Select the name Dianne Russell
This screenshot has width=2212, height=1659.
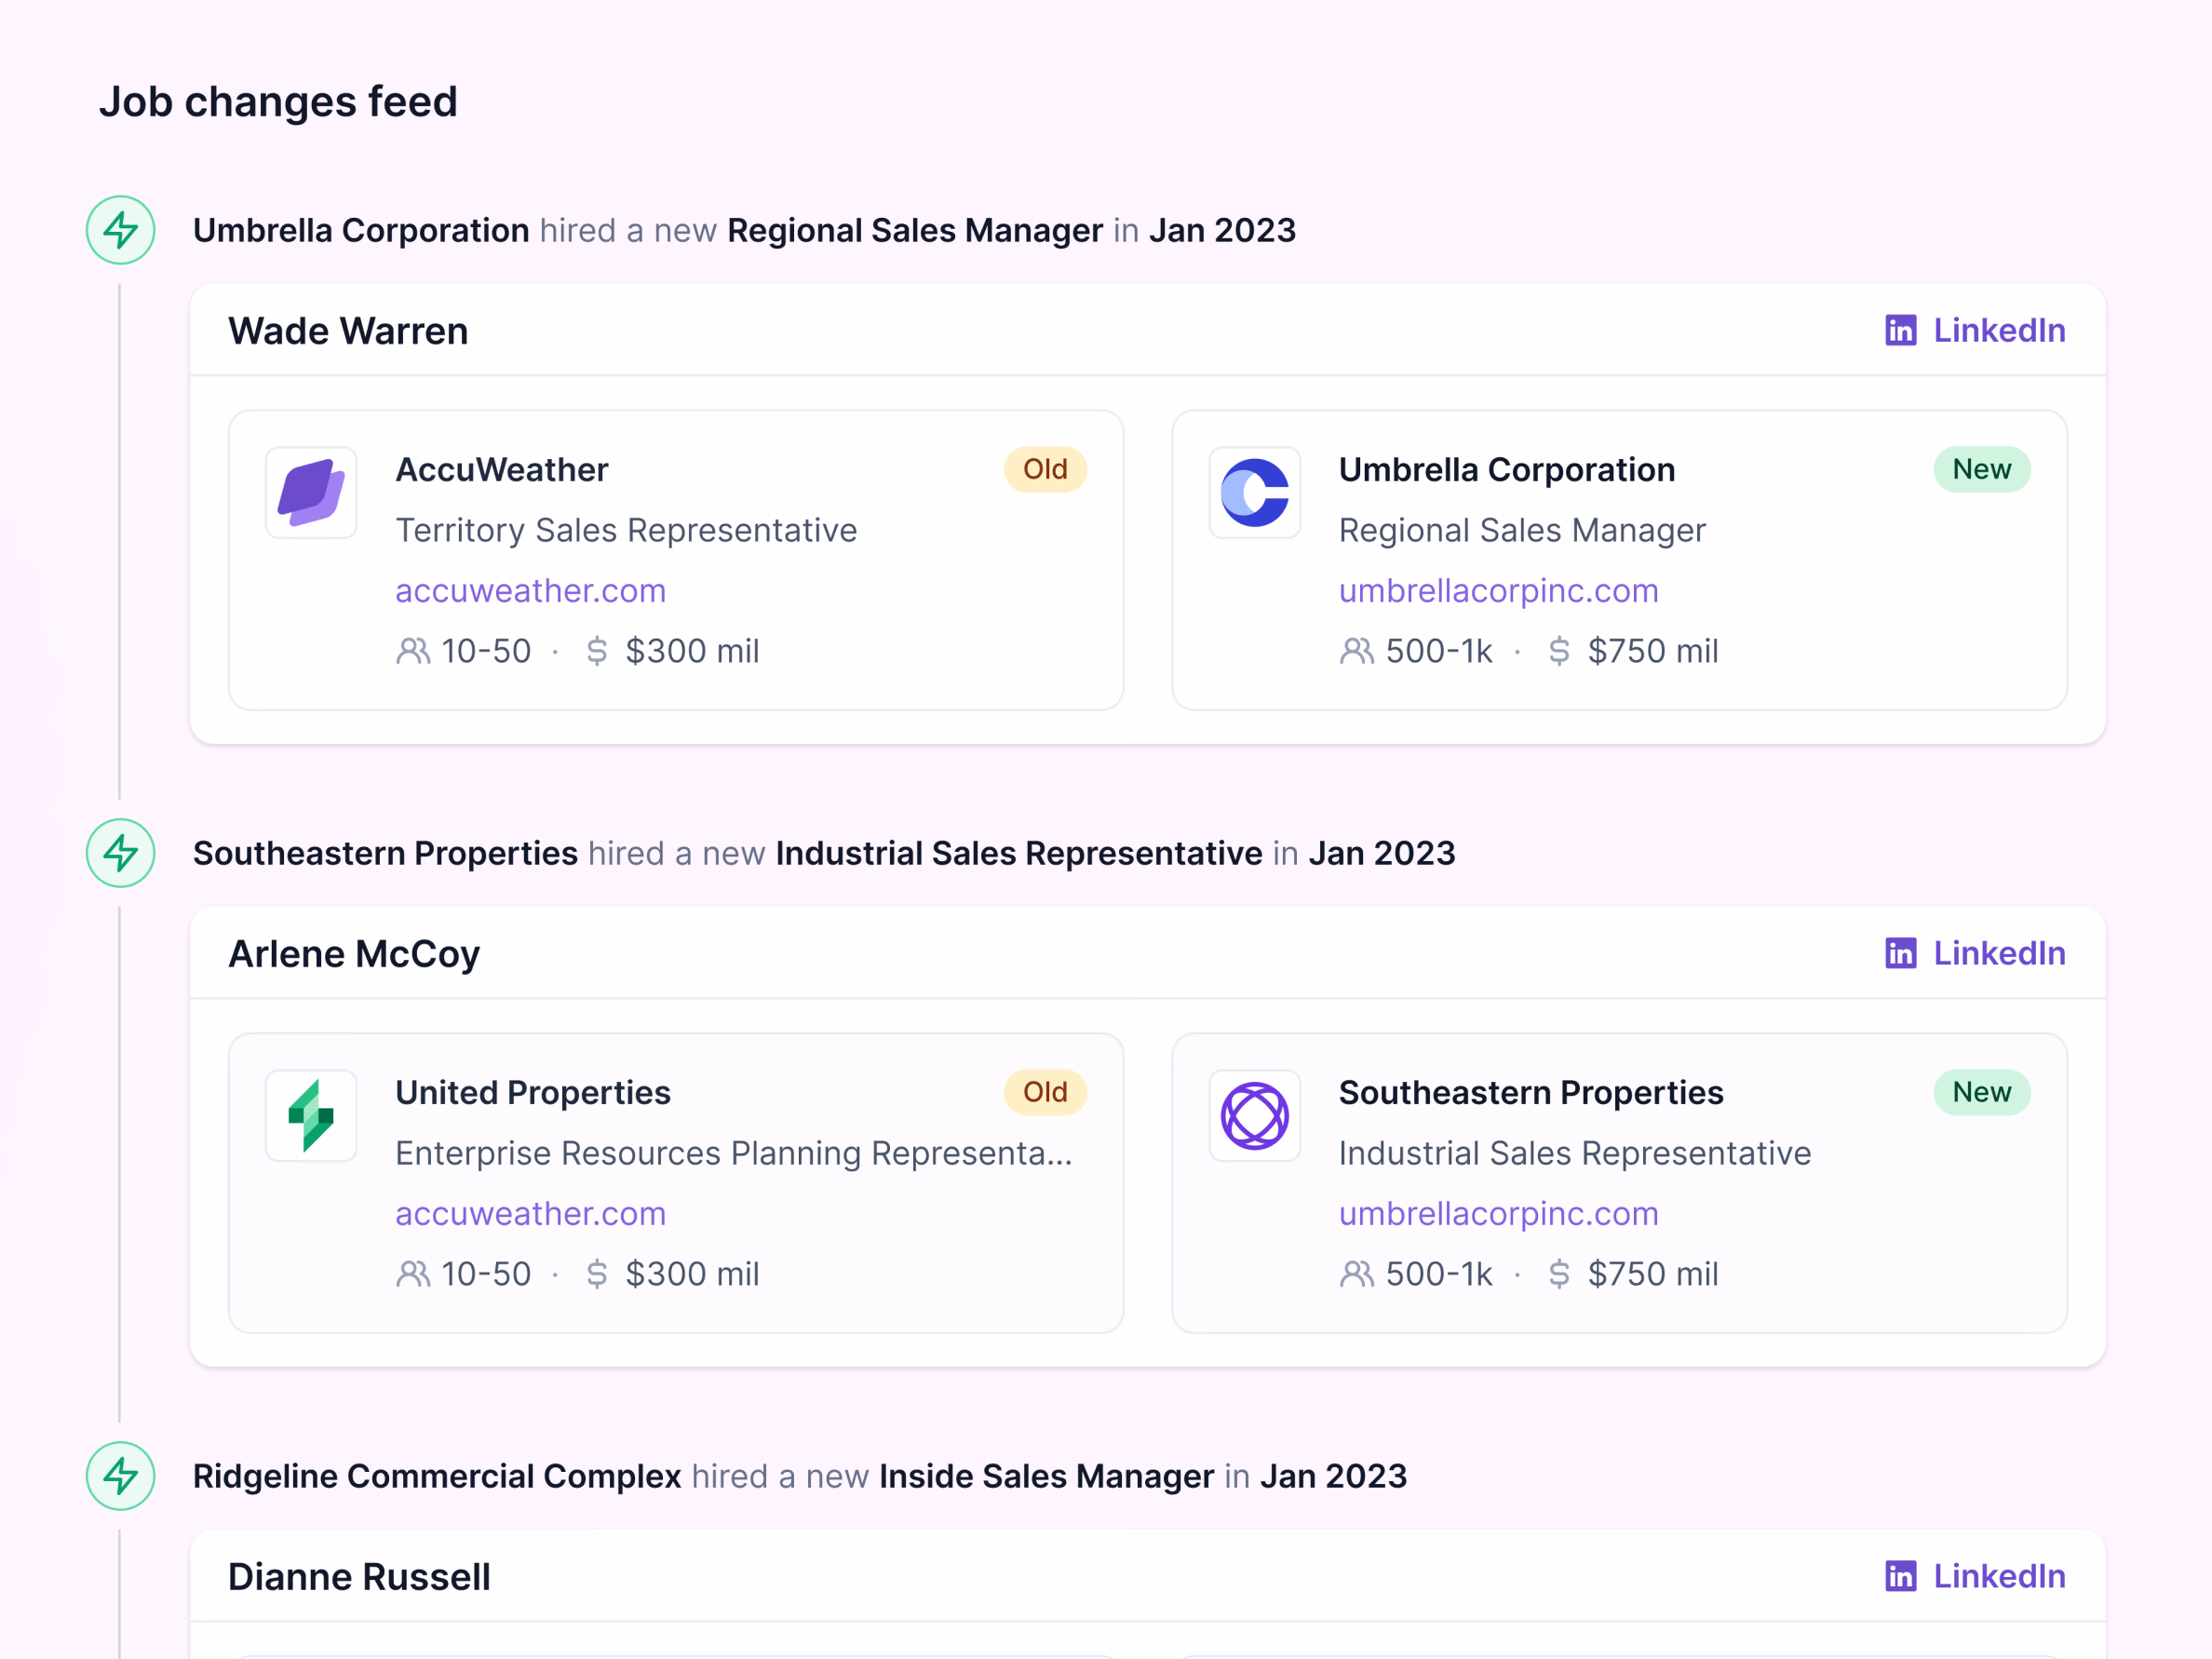359,1577
